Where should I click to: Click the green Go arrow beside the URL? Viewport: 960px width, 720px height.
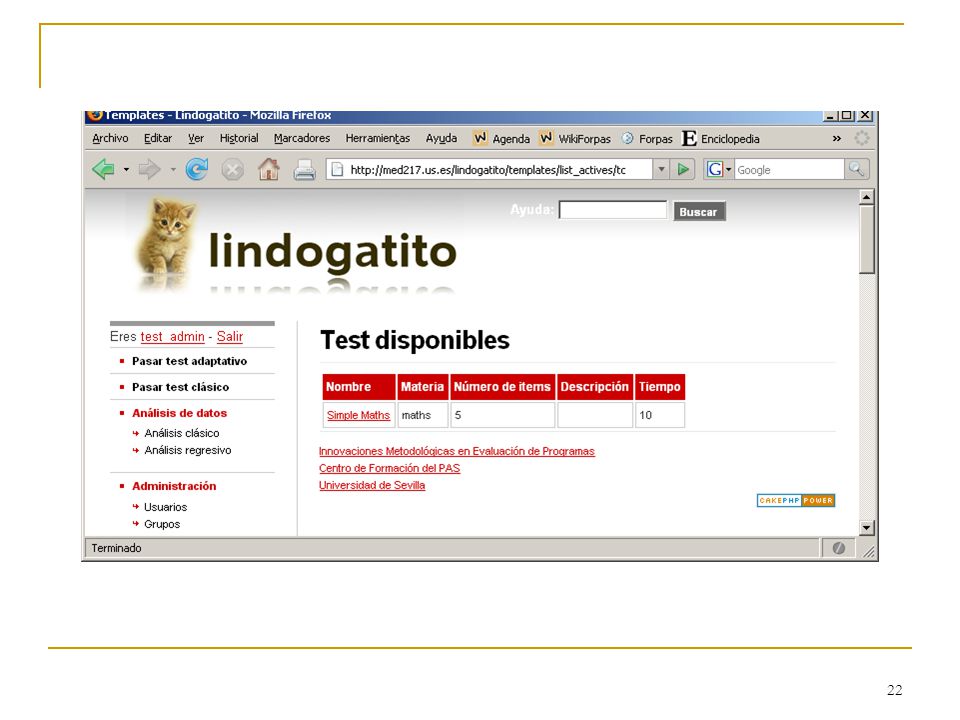tap(683, 170)
